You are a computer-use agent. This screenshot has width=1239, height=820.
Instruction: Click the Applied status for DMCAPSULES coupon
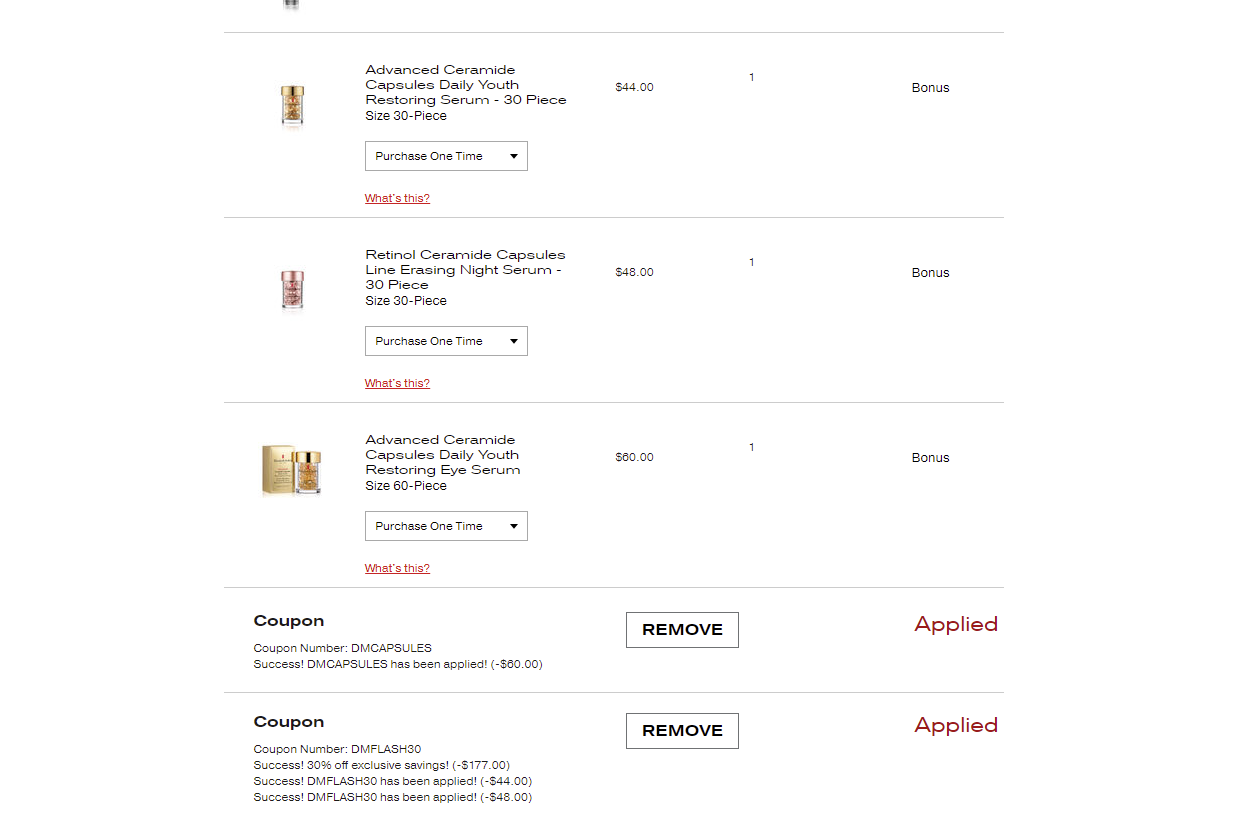(x=956, y=625)
